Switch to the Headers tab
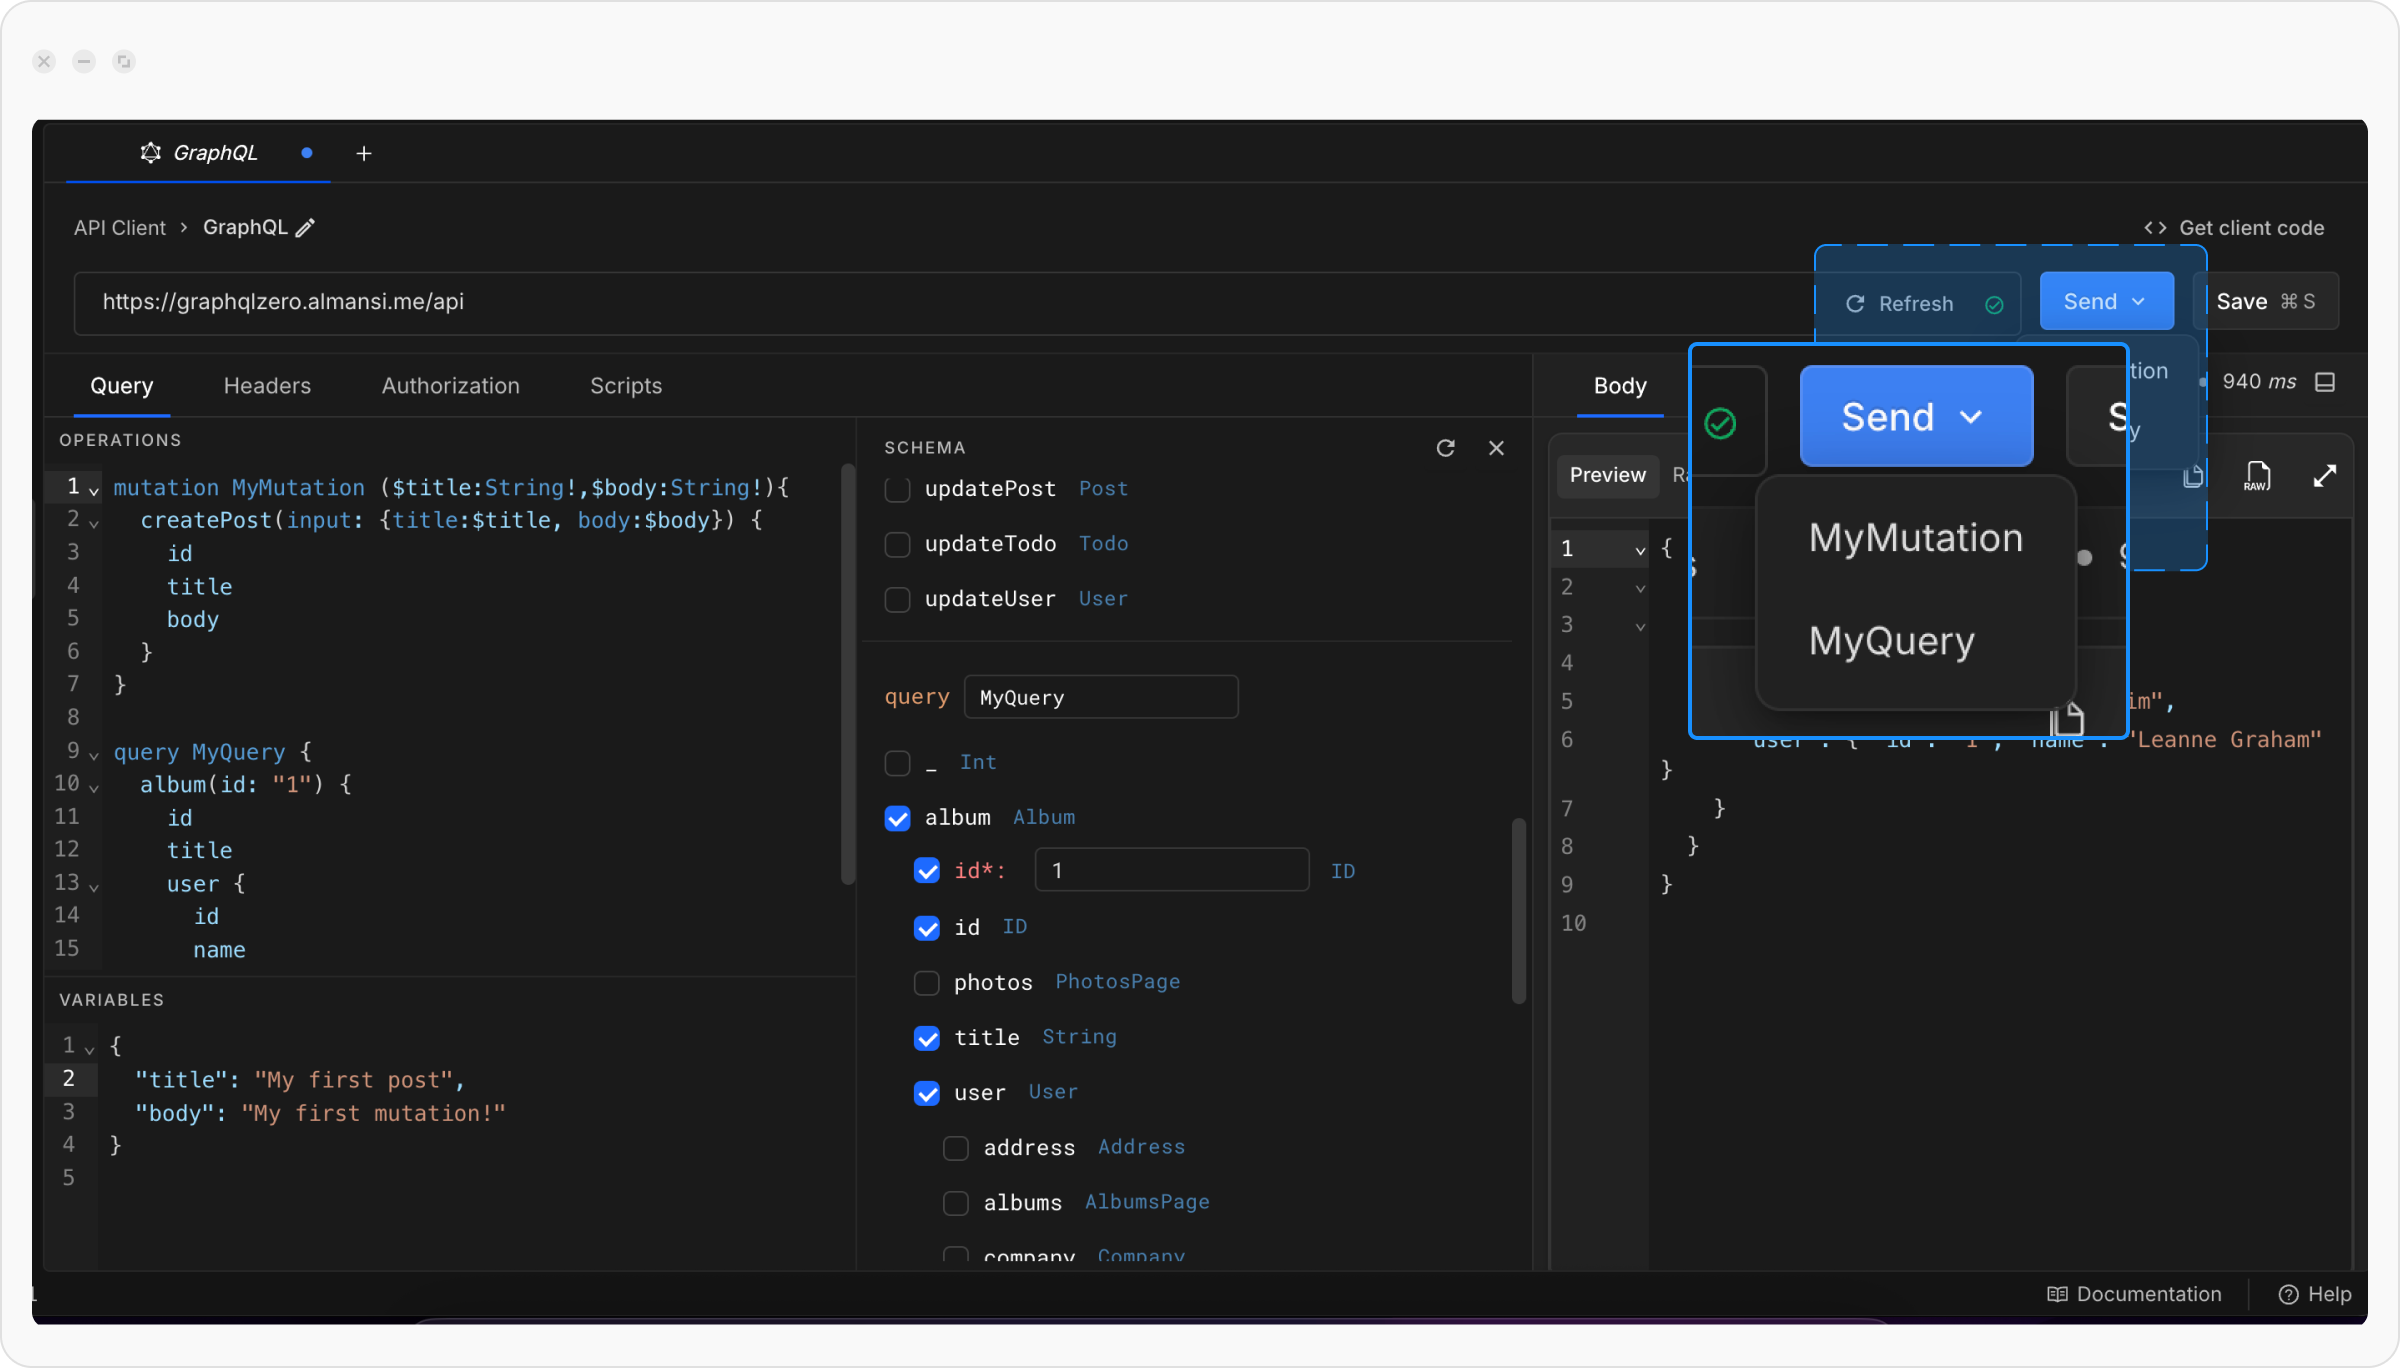This screenshot has width=2400, height=1368. pos(267,386)
